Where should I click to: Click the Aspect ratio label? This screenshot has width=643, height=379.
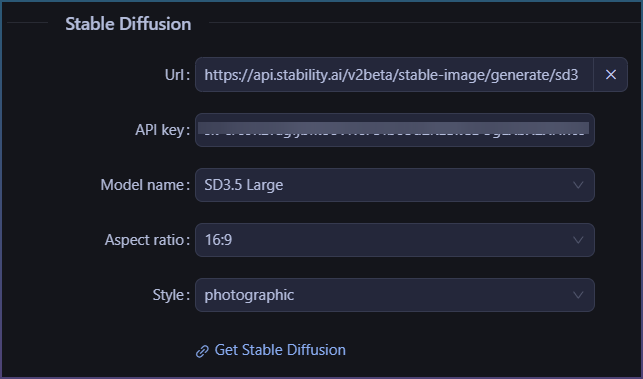tap(147, 240)
